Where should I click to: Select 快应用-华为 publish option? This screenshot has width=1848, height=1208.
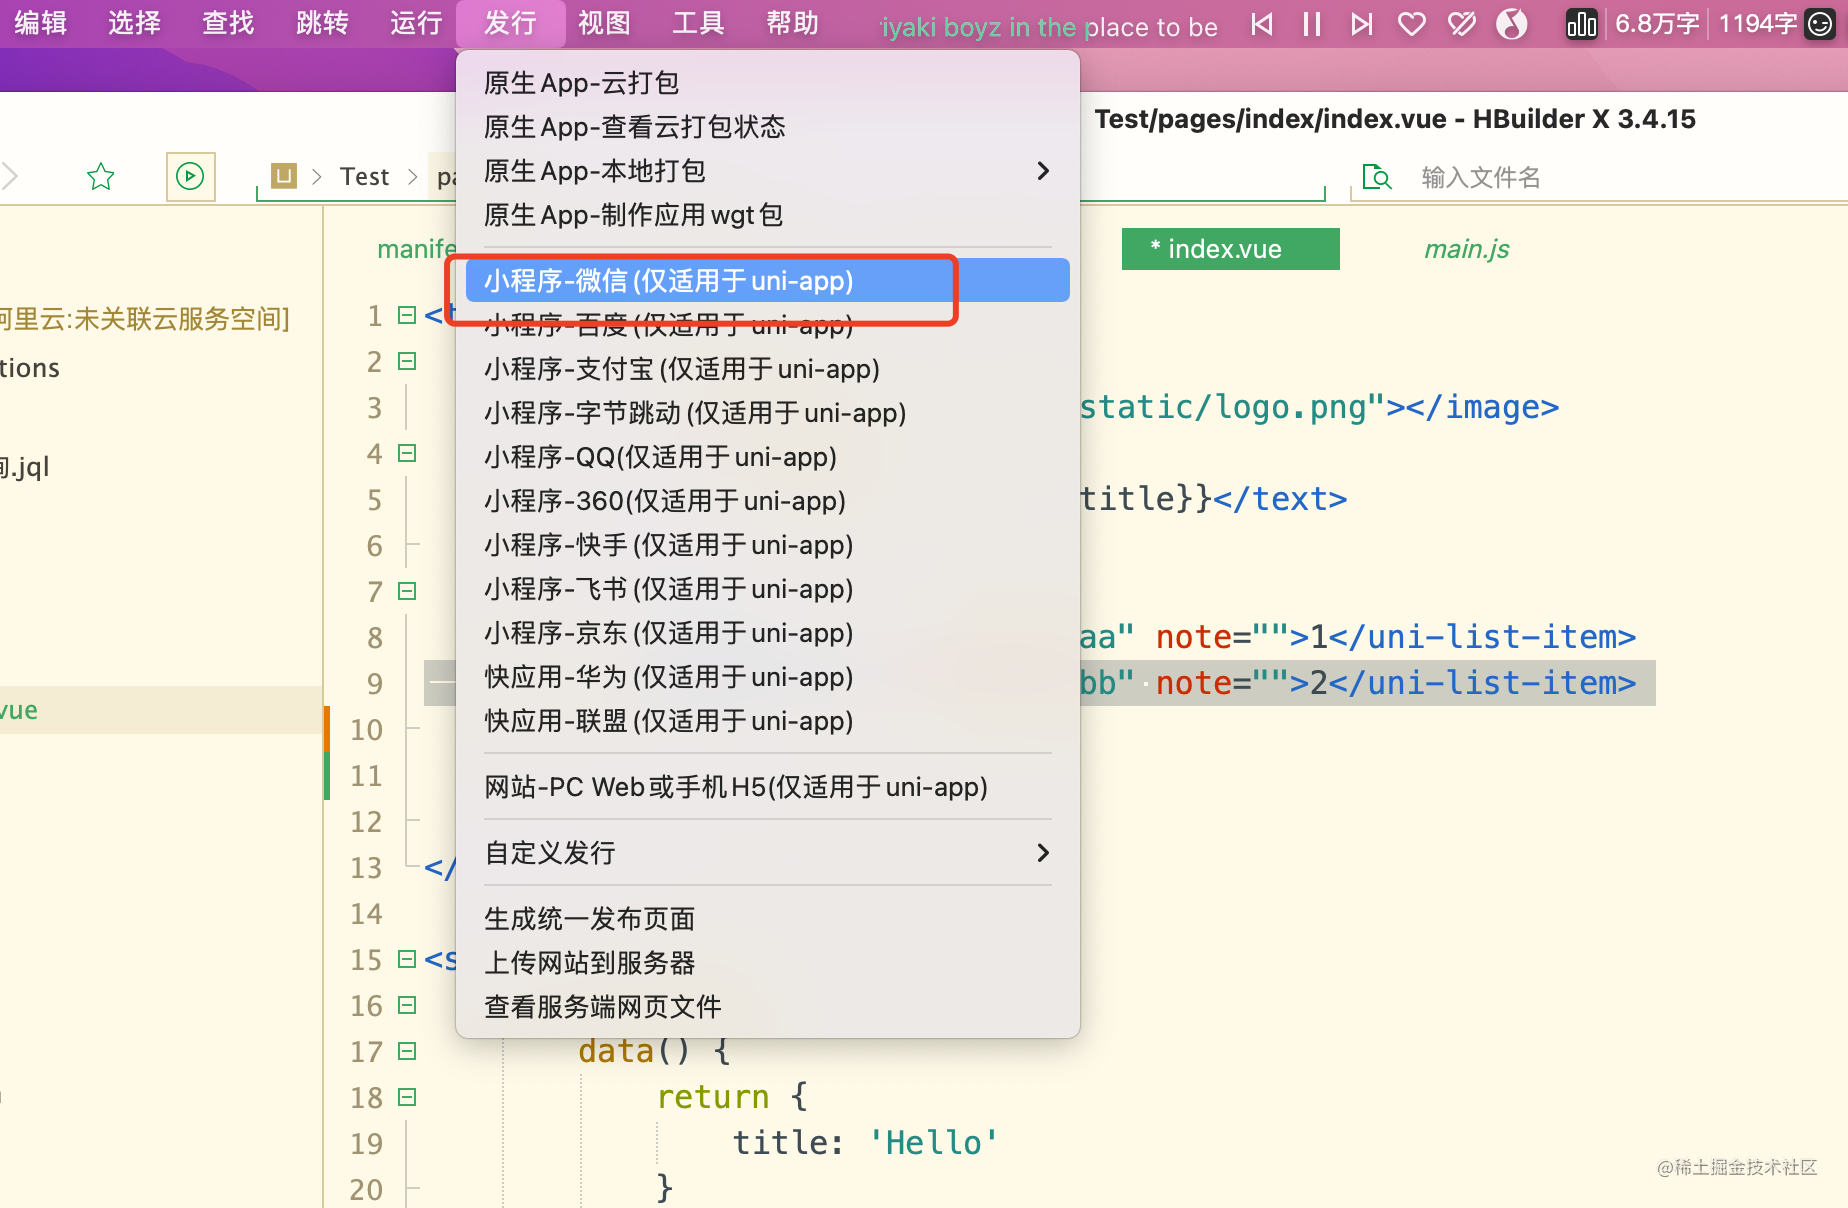click(767, 677)
